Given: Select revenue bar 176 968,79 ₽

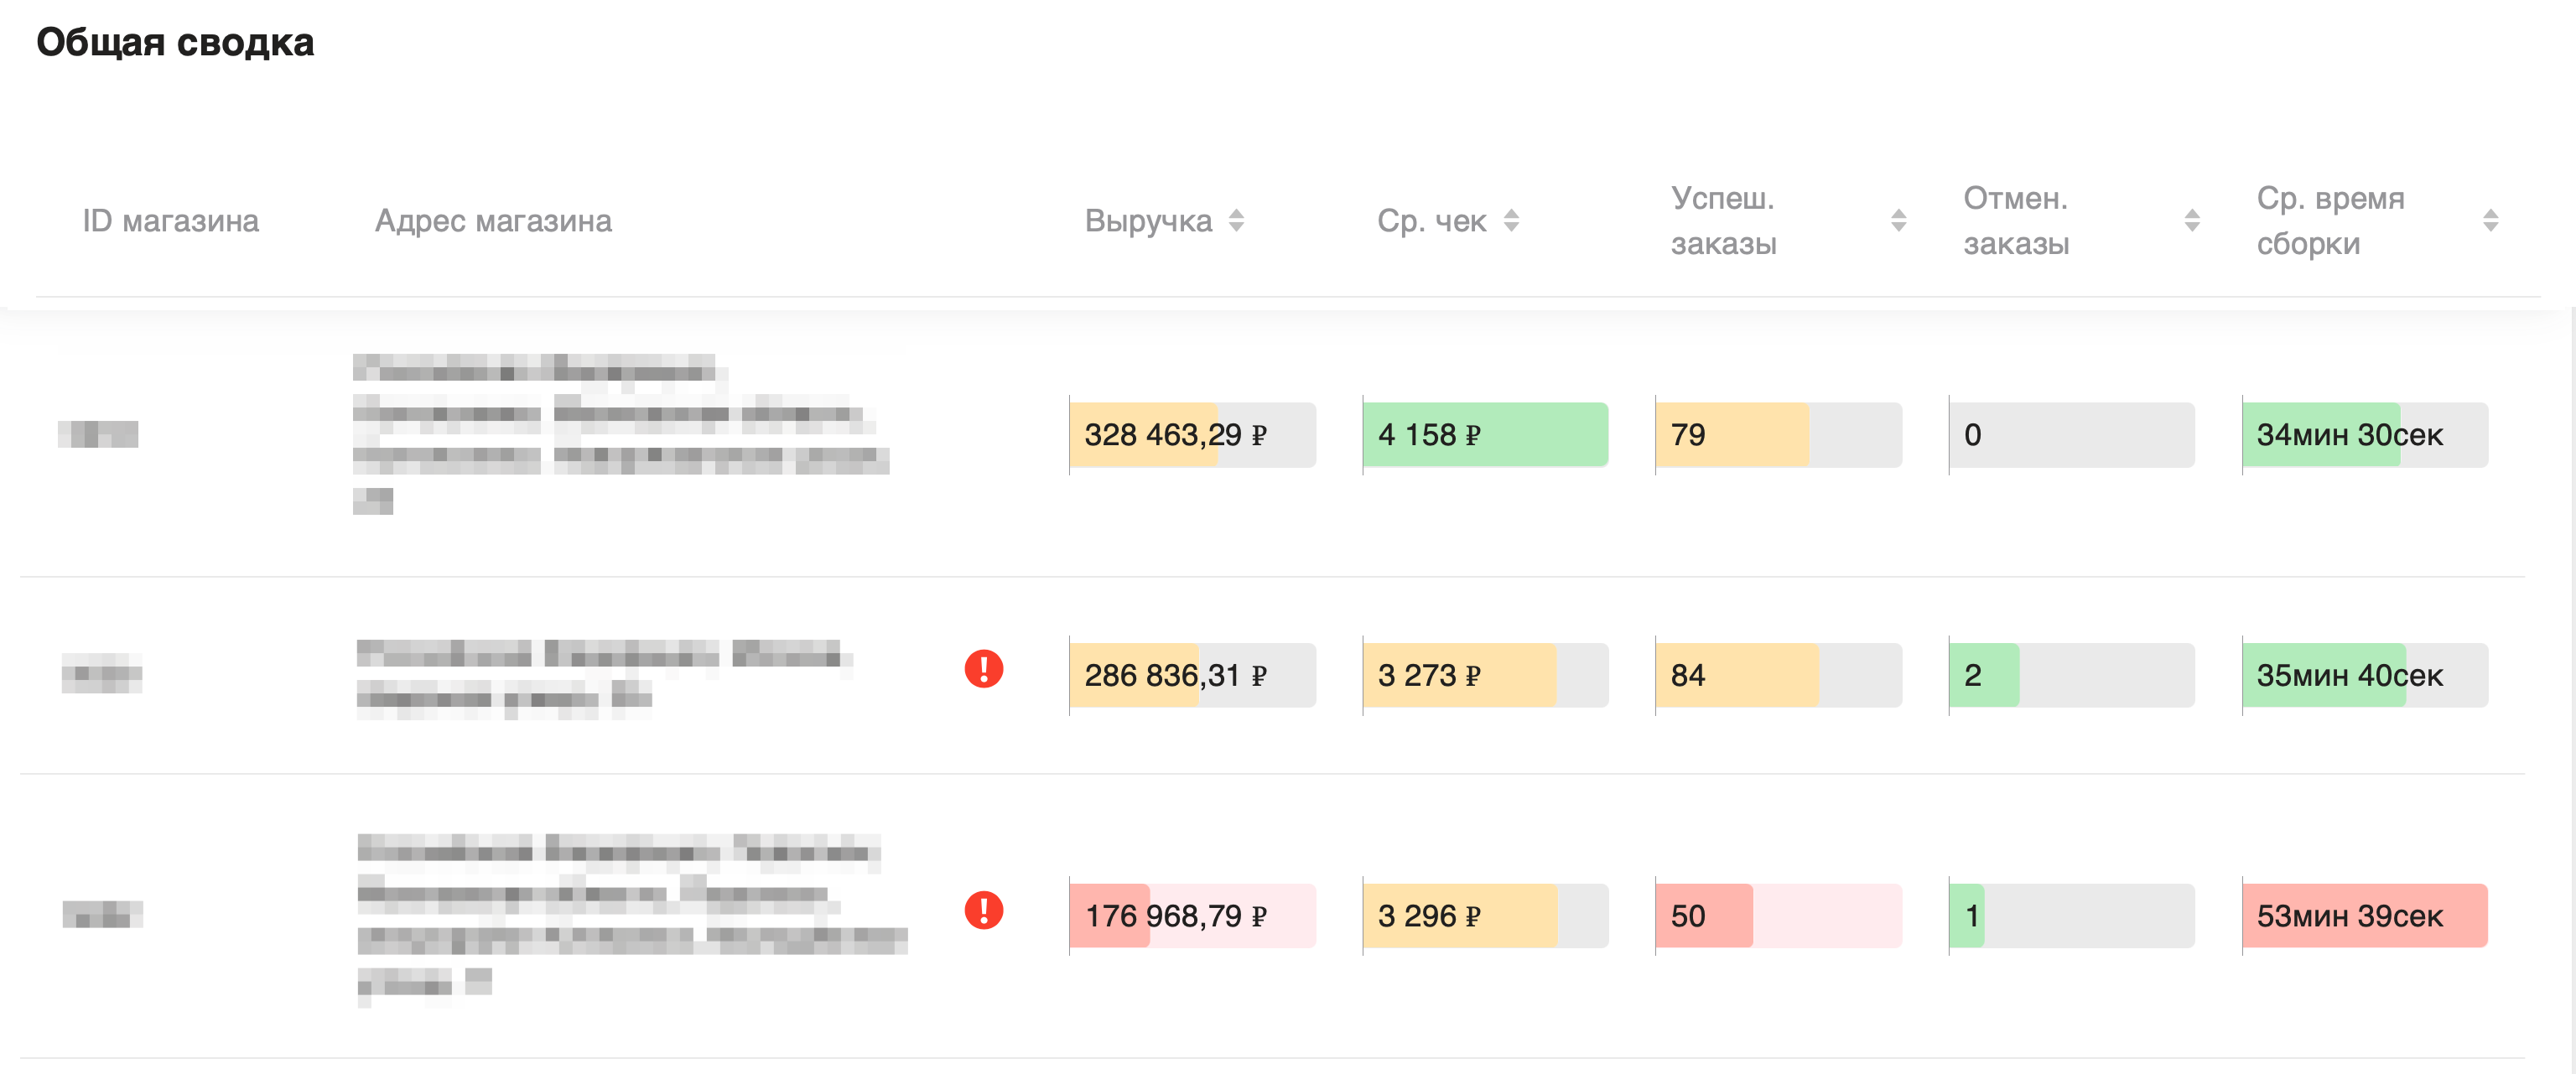Looking at the screenshot, I should coord(1192,916).
